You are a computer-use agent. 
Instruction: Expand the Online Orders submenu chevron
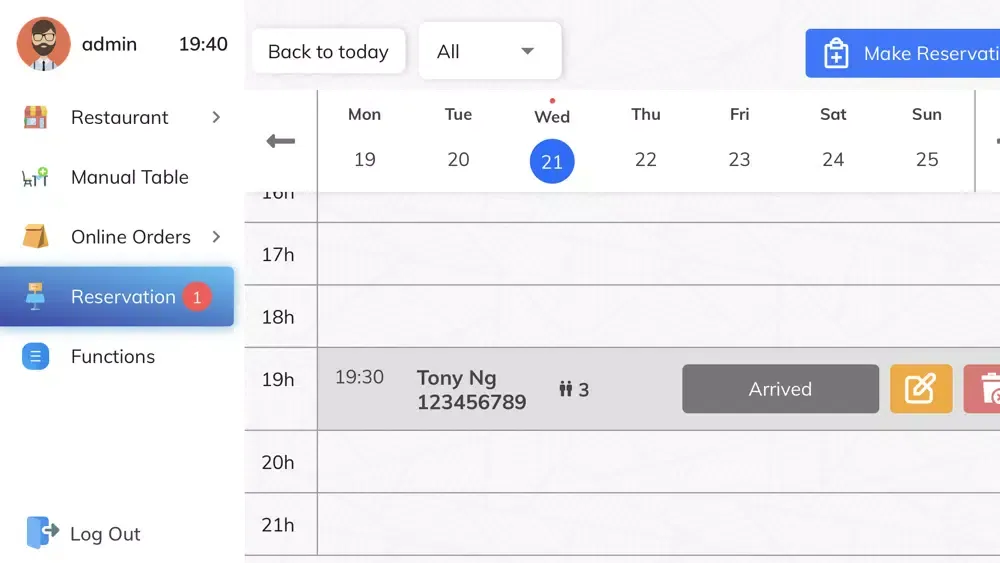216,237
